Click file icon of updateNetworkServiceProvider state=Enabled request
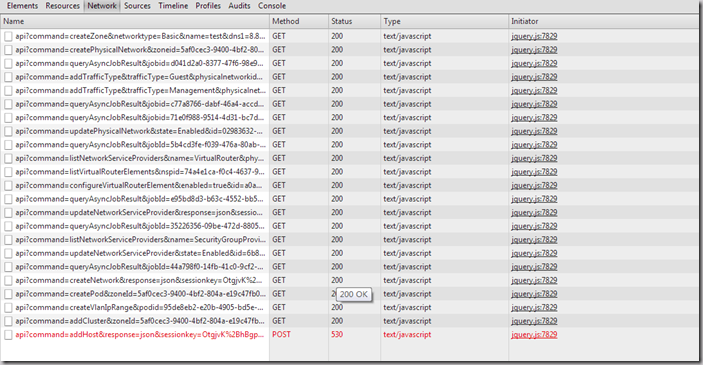 tap(8, 253)
